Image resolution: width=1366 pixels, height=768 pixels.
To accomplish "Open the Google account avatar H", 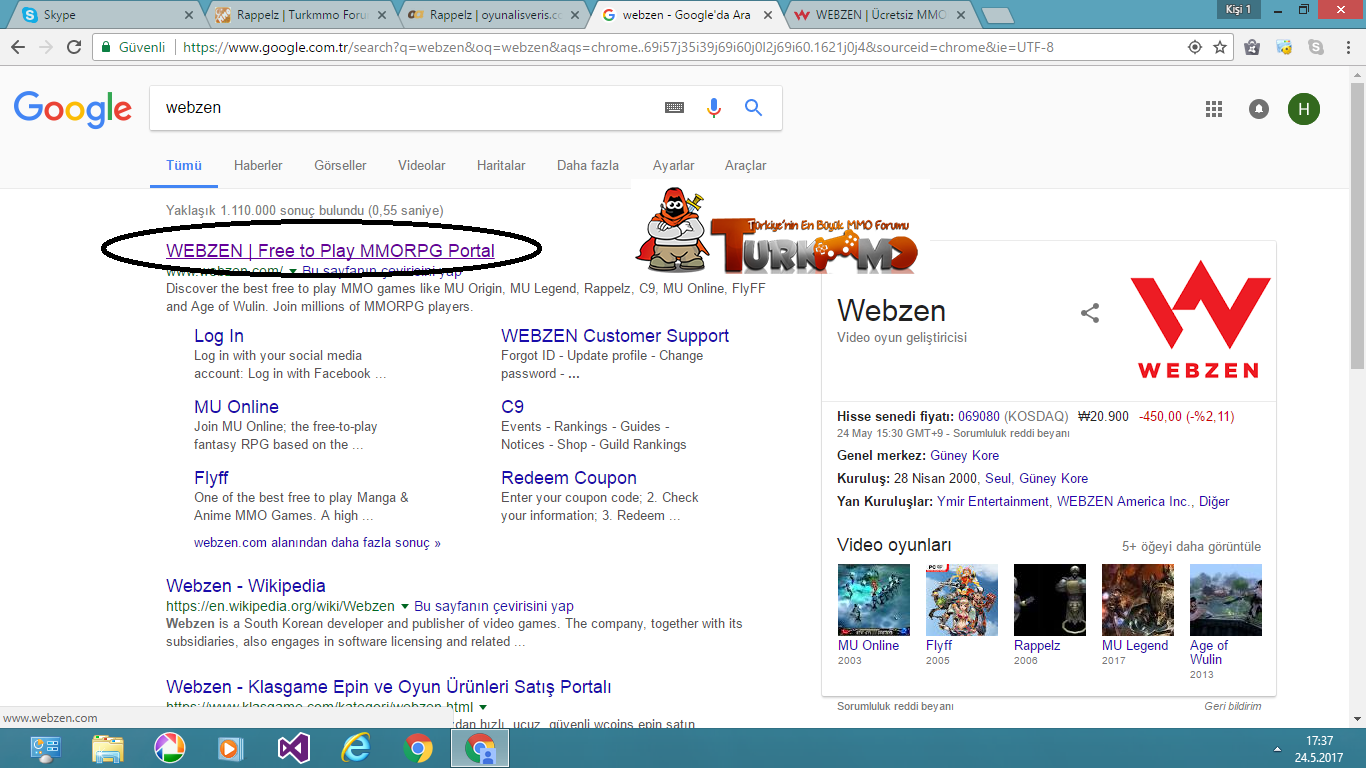I will (x=1304, y=109).
